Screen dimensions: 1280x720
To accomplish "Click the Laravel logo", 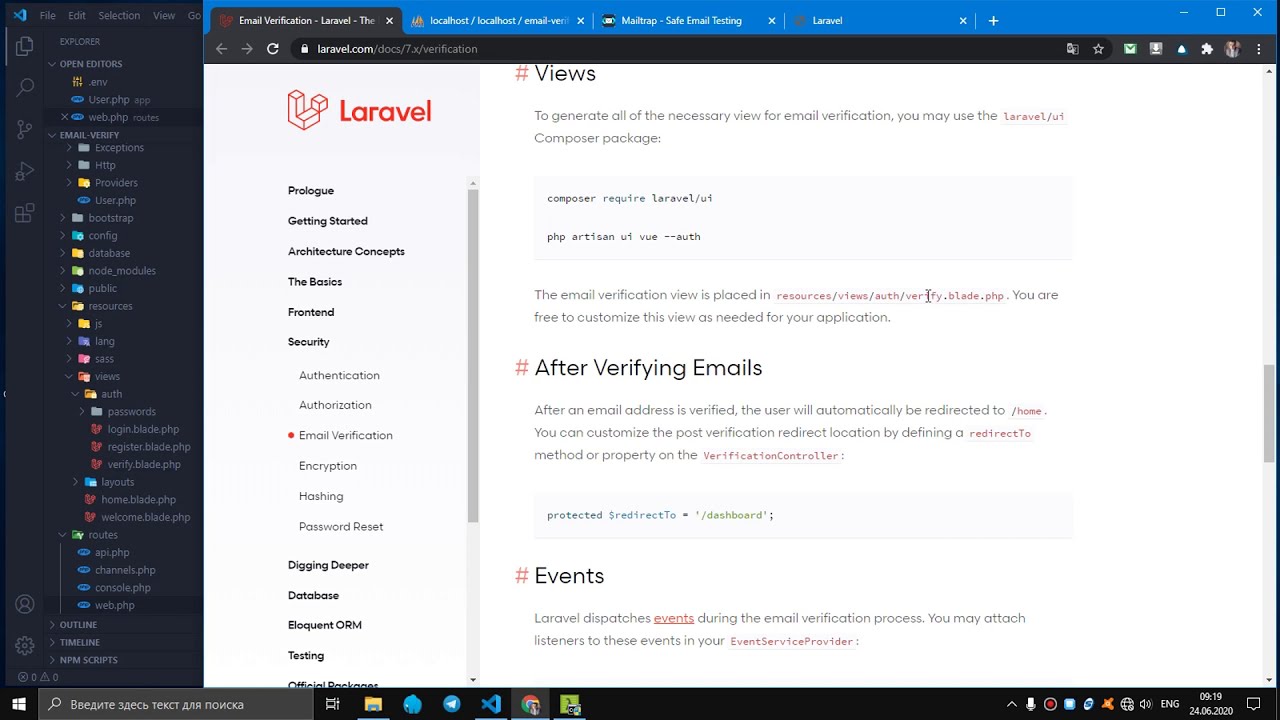I will point(359,110).
